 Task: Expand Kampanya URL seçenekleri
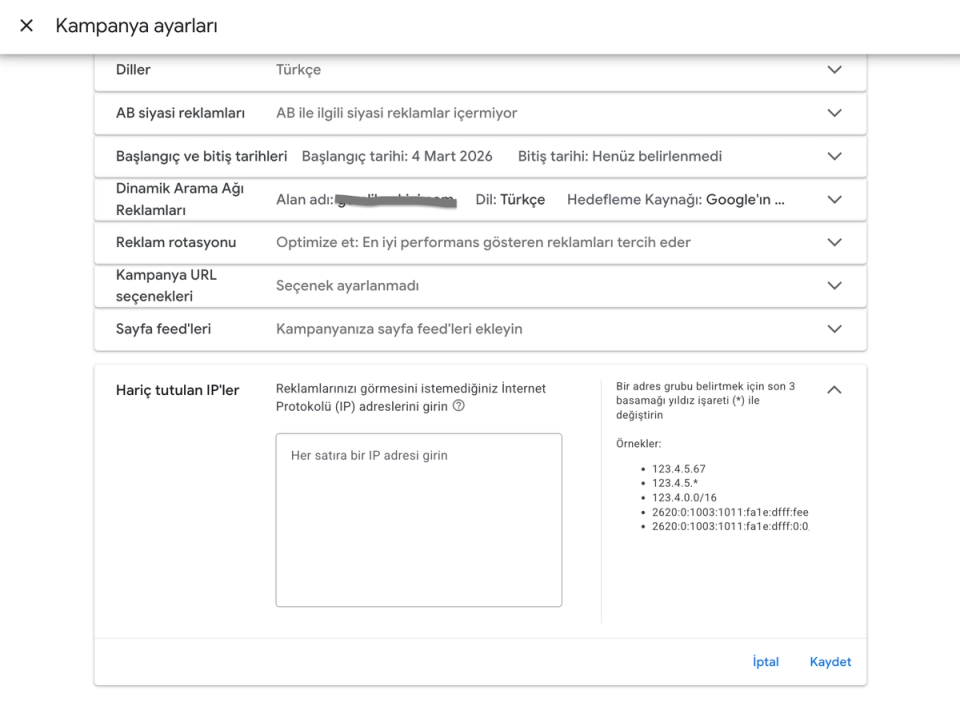pyautogui.click(x=834, y=285)
